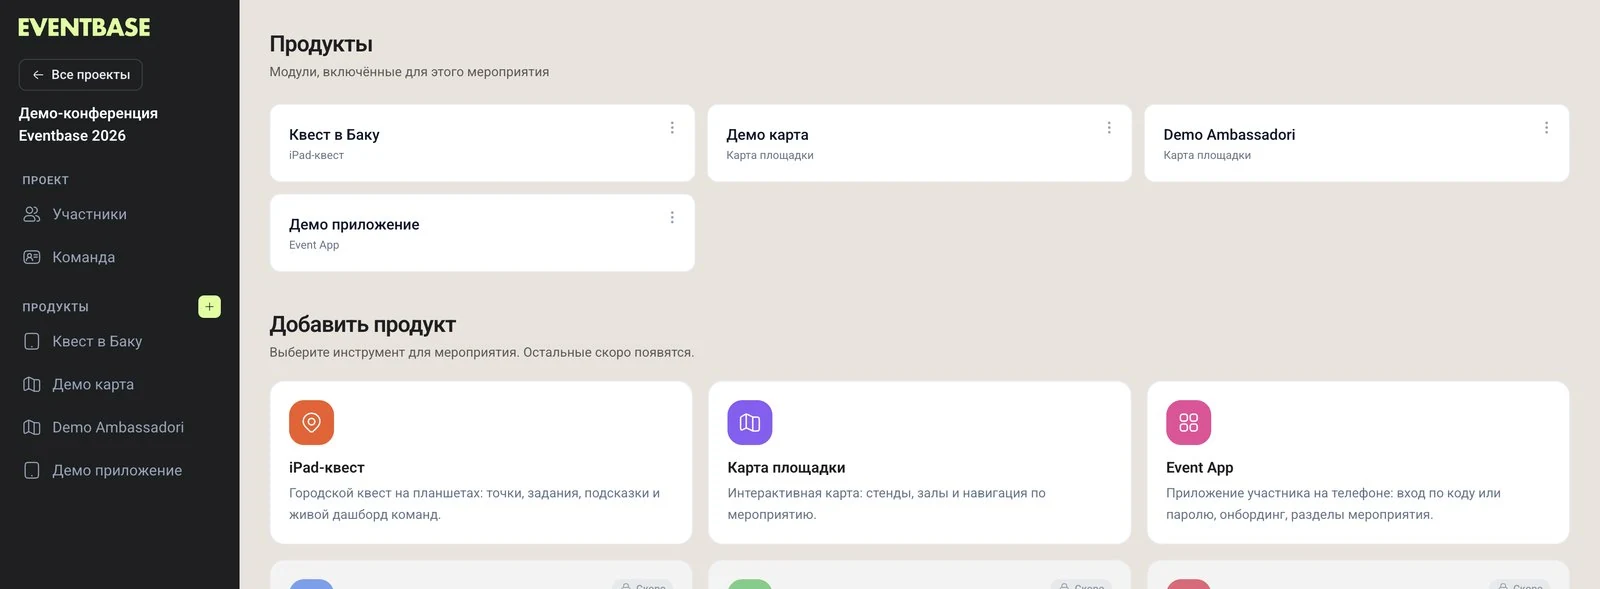The height and width of the screenshot is (589, 1600).
Task: Click tablet icon beside Демо приложение
Action: coord(32,470)
